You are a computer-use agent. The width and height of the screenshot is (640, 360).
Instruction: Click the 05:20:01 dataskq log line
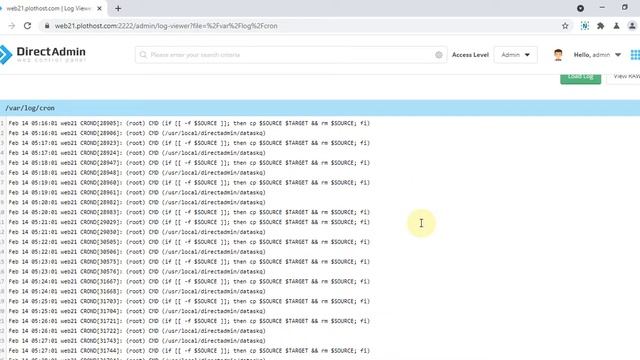click(137, 202)
